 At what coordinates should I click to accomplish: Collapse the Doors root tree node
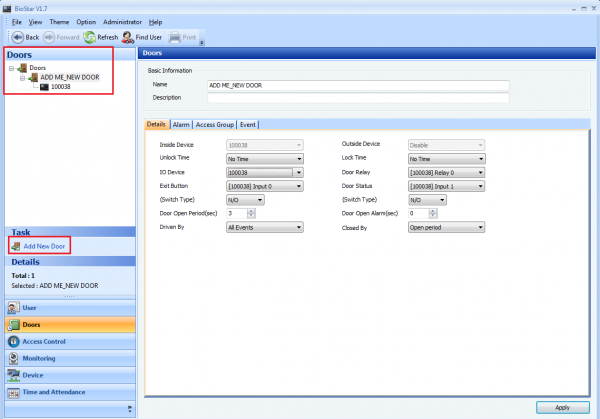pyautogui.click(x=10, y=68)
